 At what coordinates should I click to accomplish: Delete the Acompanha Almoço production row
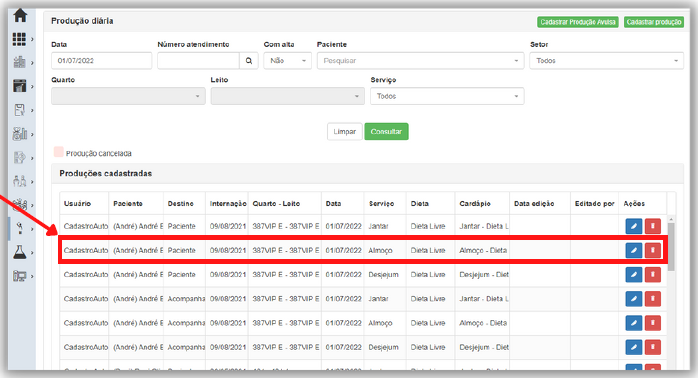(653, 323)
